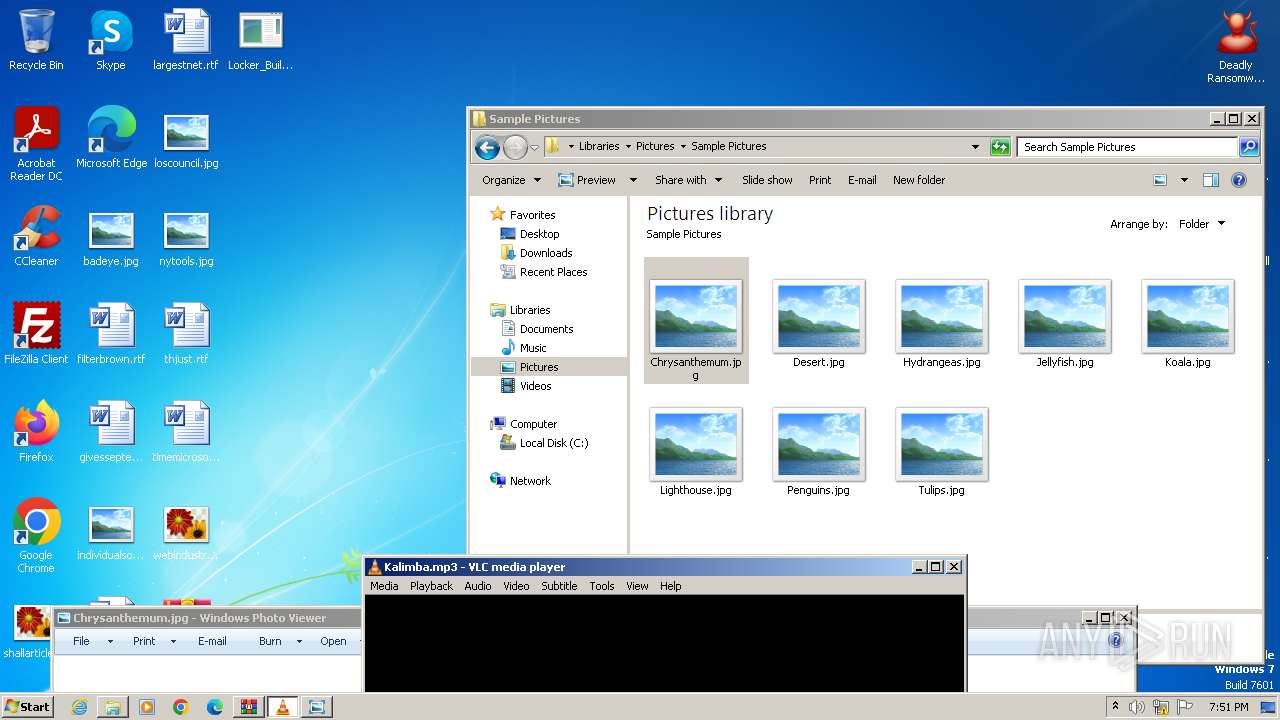The image size is (1280, 720).
Task: Click the Explorer Forward arrow button
Action: coord(515,148)
